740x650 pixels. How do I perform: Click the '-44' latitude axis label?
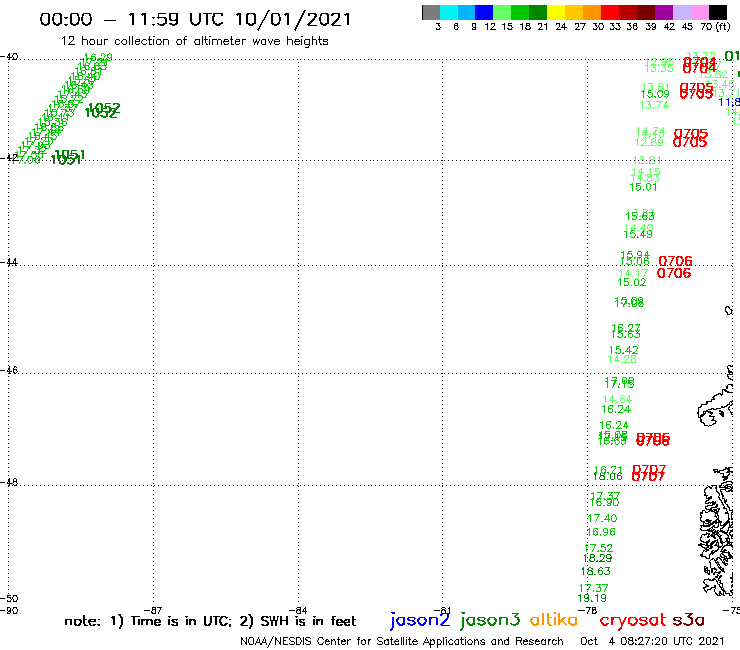9,262
